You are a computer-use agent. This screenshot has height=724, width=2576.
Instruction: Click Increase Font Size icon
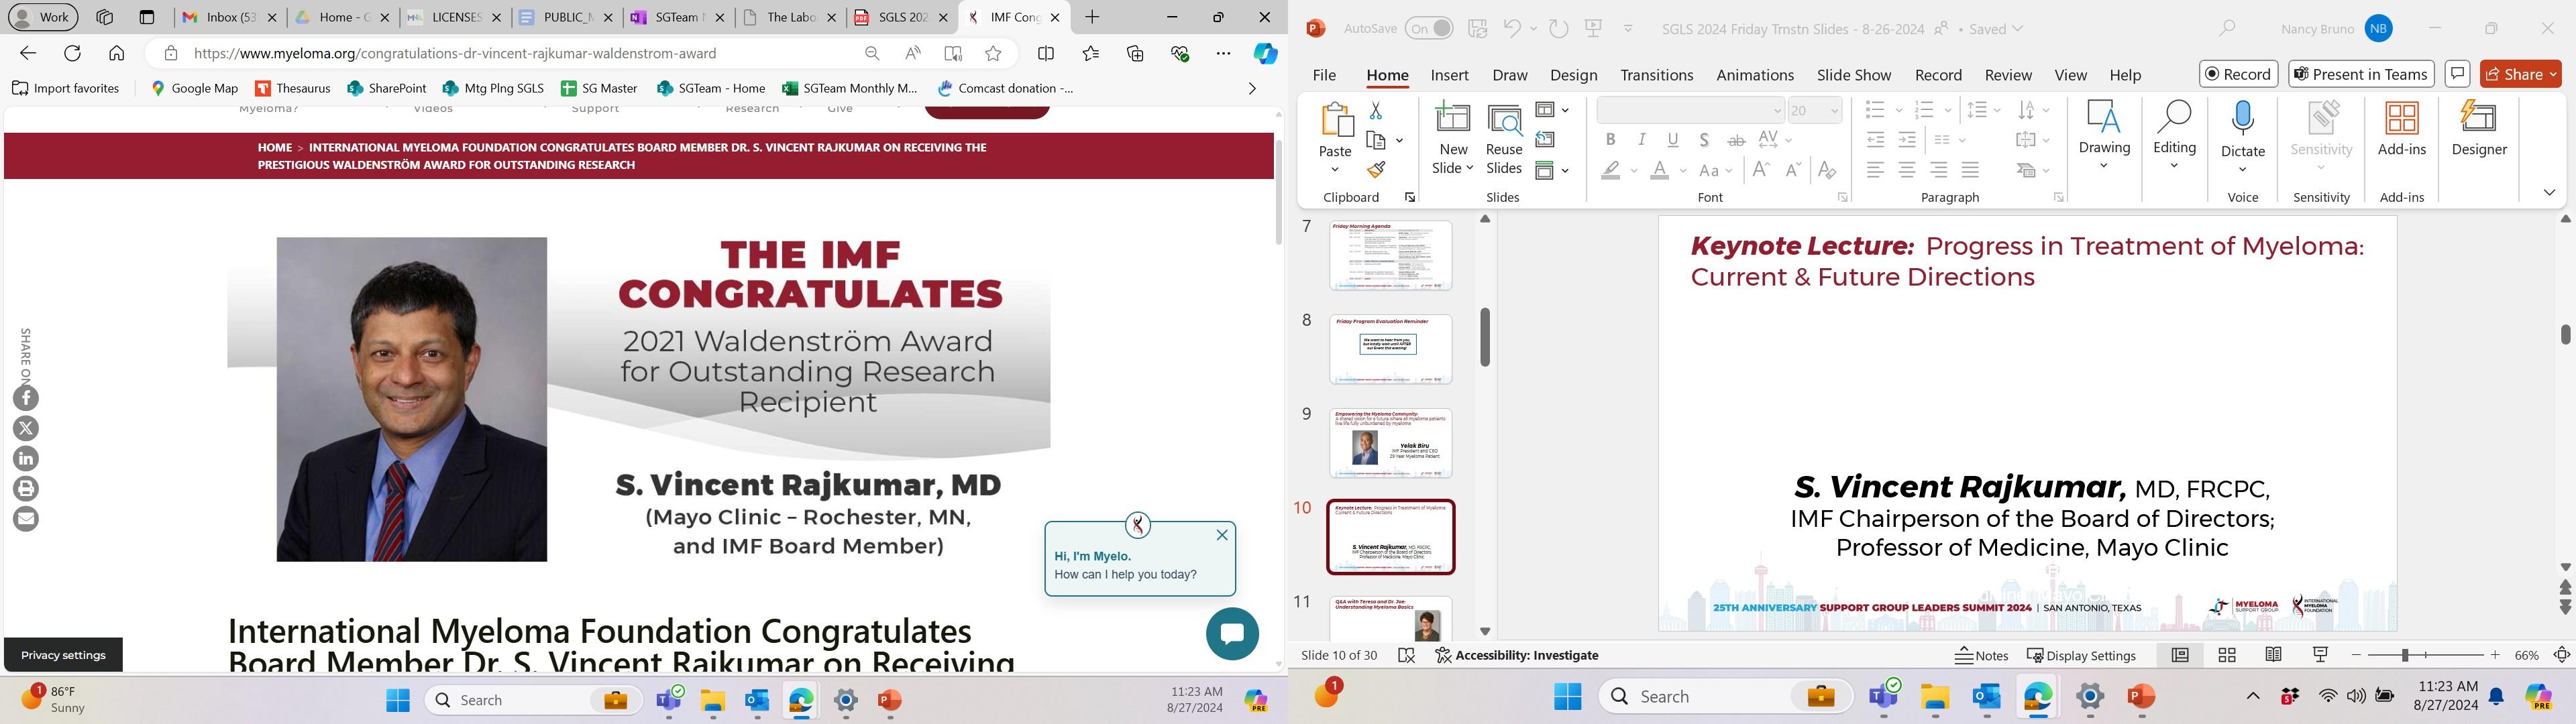click(1761, 170)
